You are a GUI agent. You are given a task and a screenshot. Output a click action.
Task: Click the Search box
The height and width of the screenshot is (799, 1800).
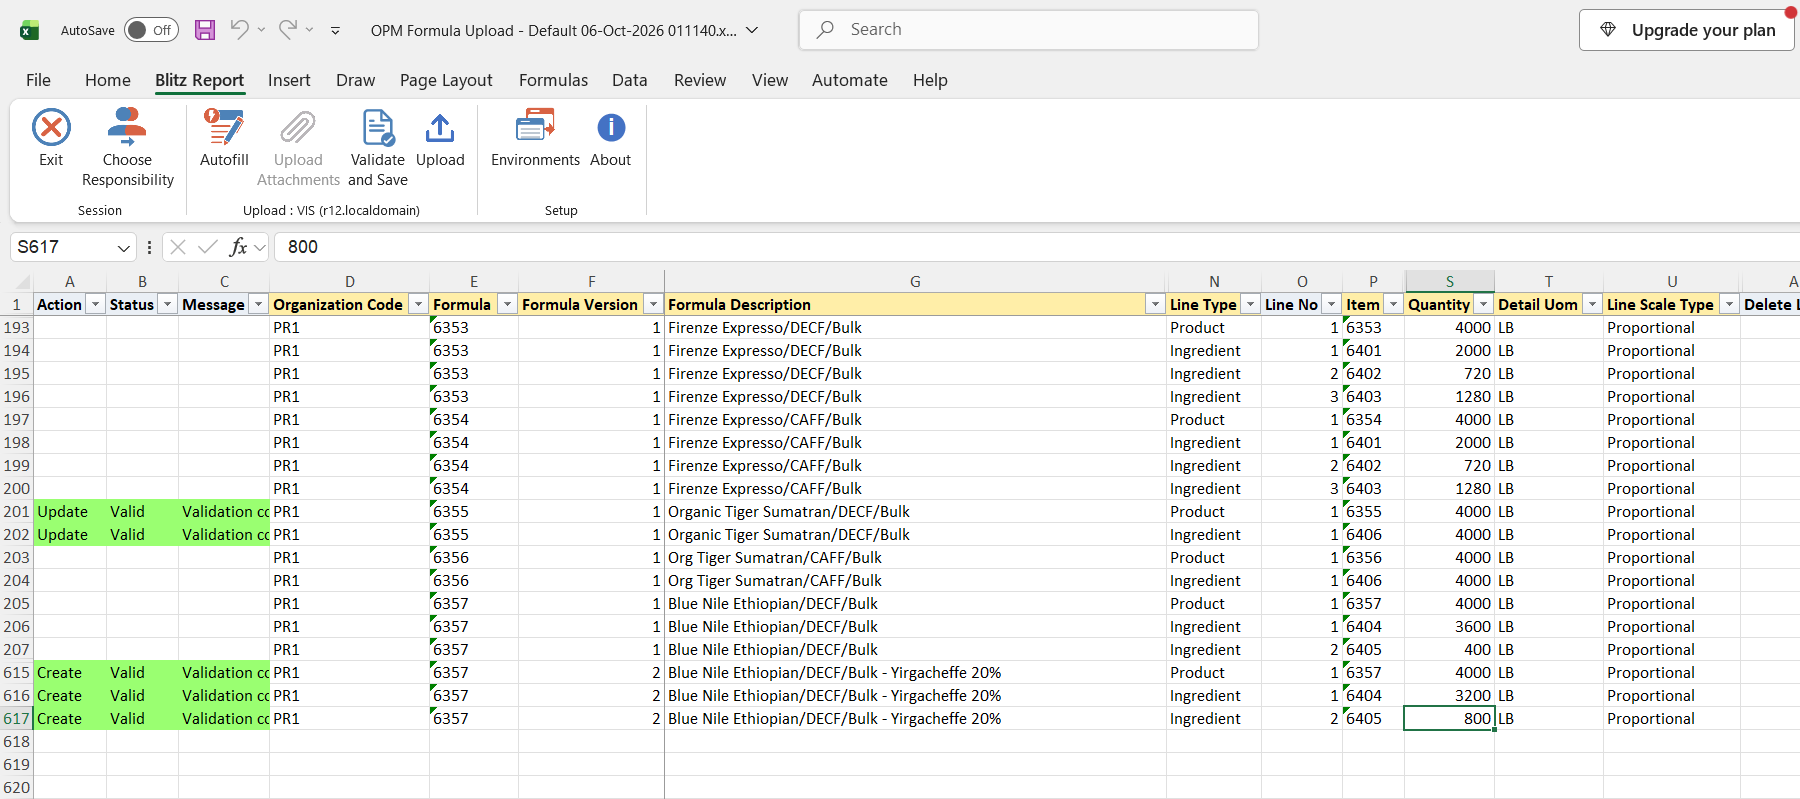coord(1028,30)
